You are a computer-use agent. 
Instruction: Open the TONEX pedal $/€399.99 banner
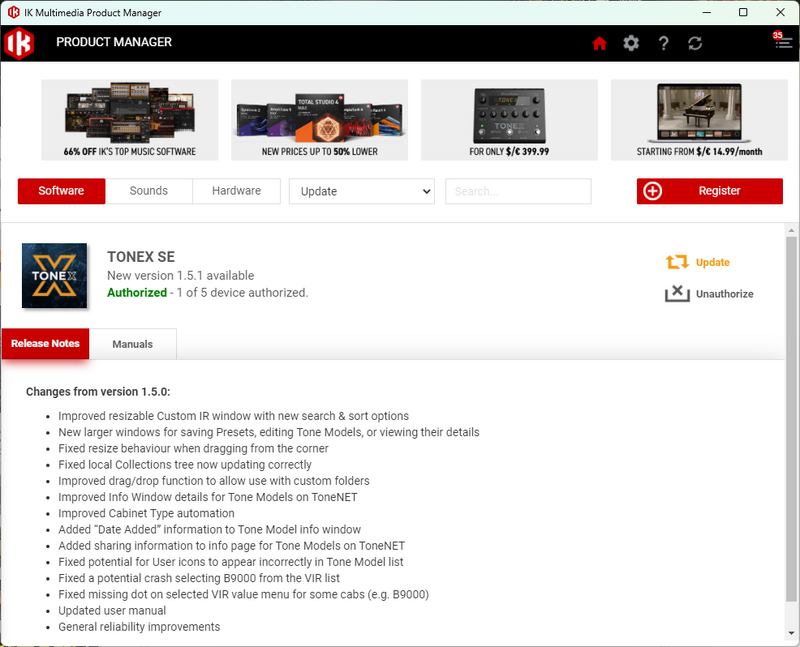click(x=509, y=120)
